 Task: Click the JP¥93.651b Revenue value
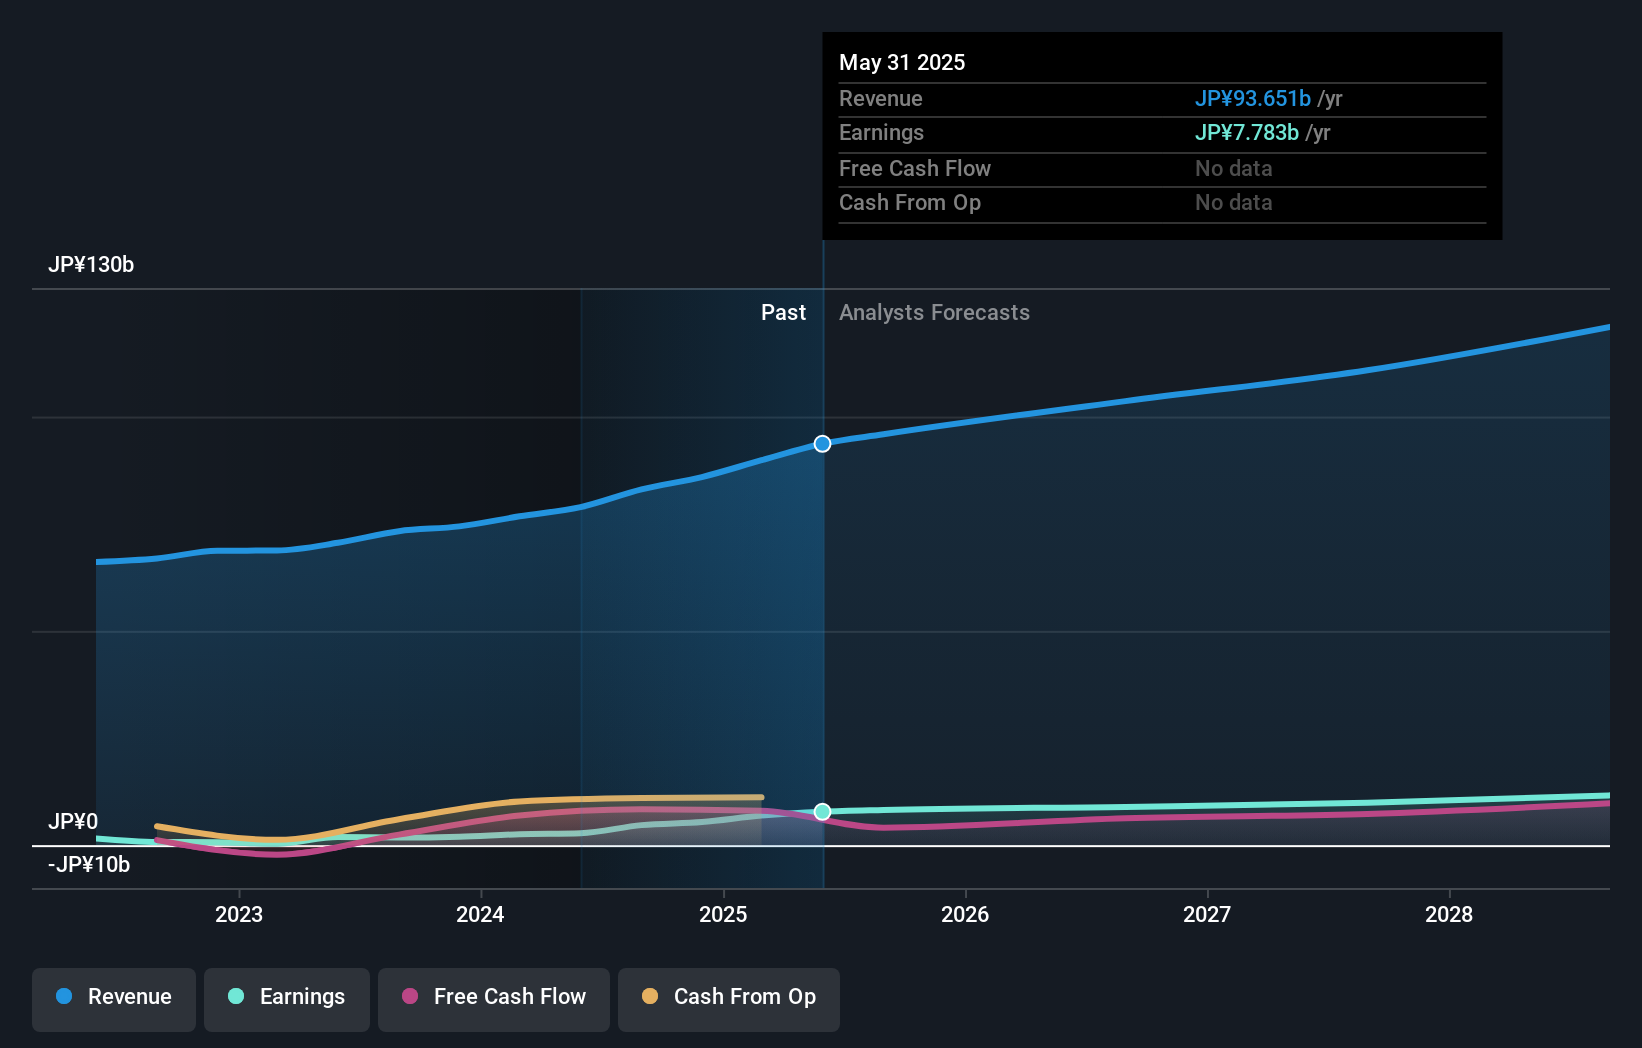1254,98
